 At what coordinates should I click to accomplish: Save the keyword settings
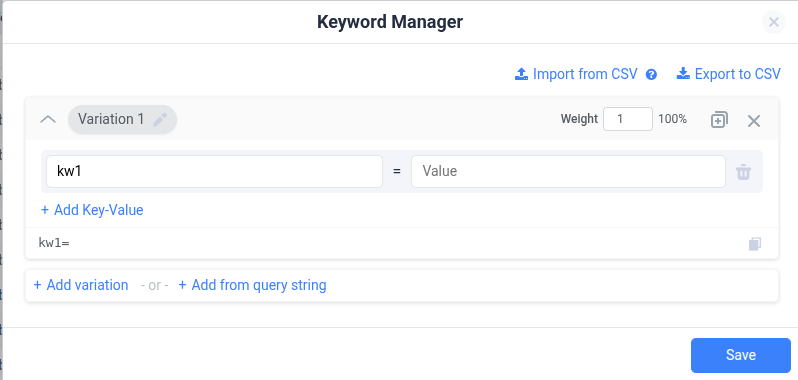pyautogui.click(x=740, y=355)
